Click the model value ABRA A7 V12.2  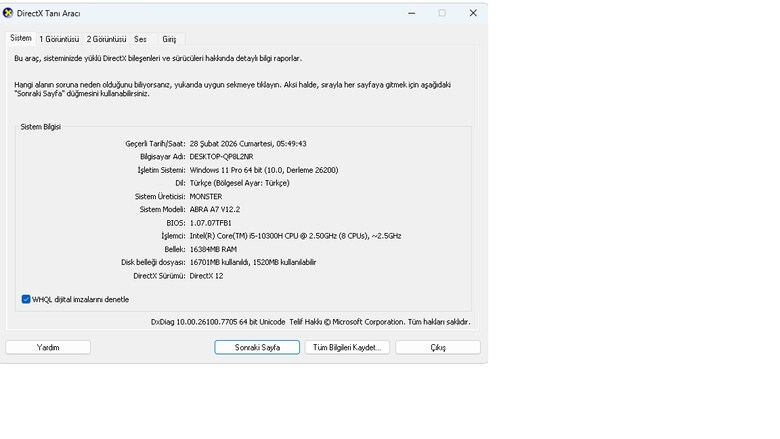pyautogui.click(x=215, y=209)
